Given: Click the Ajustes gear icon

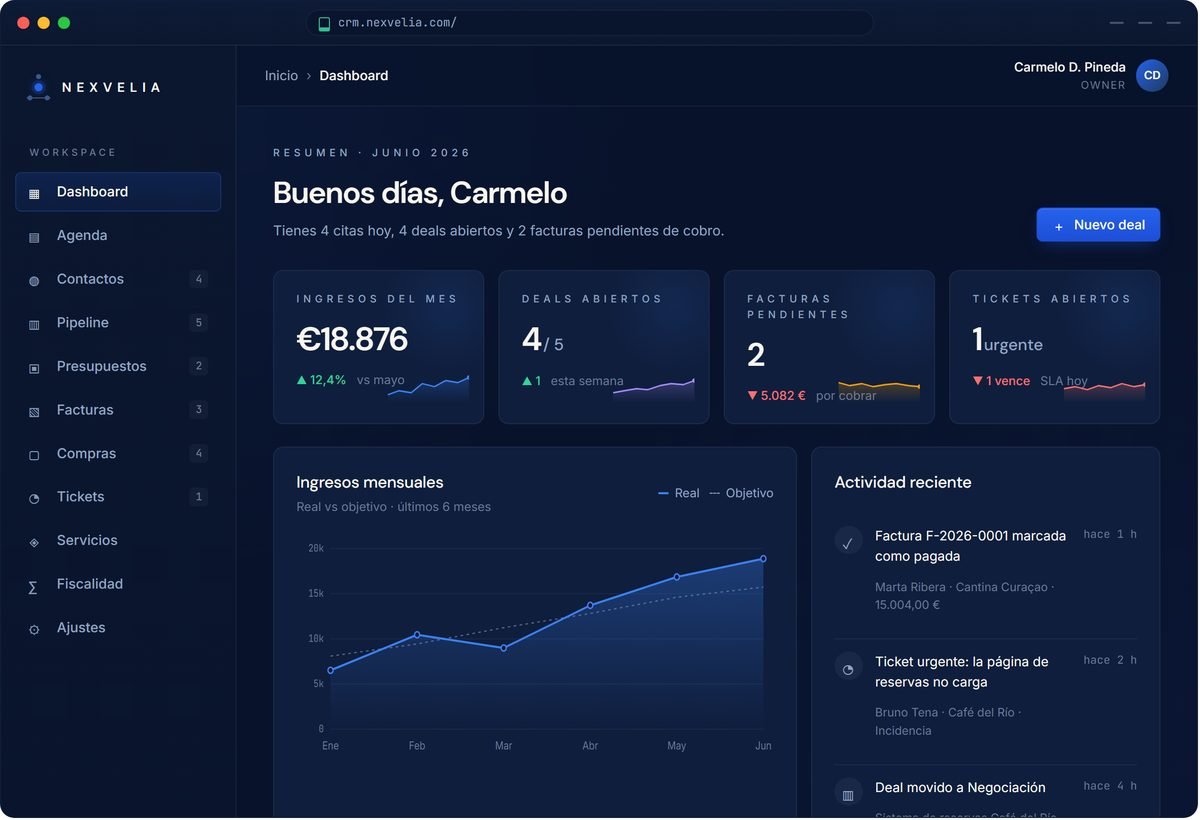Looking at the screenshot, I should [34, 629].
